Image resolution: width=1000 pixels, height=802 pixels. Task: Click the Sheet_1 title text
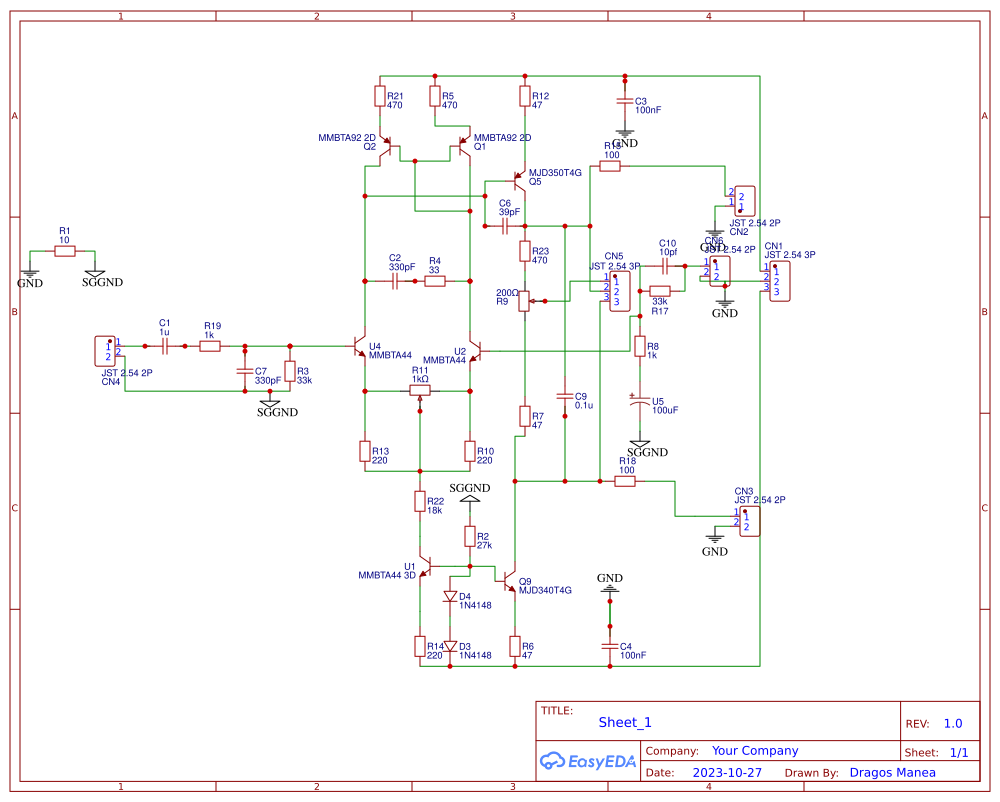[624, 722]
